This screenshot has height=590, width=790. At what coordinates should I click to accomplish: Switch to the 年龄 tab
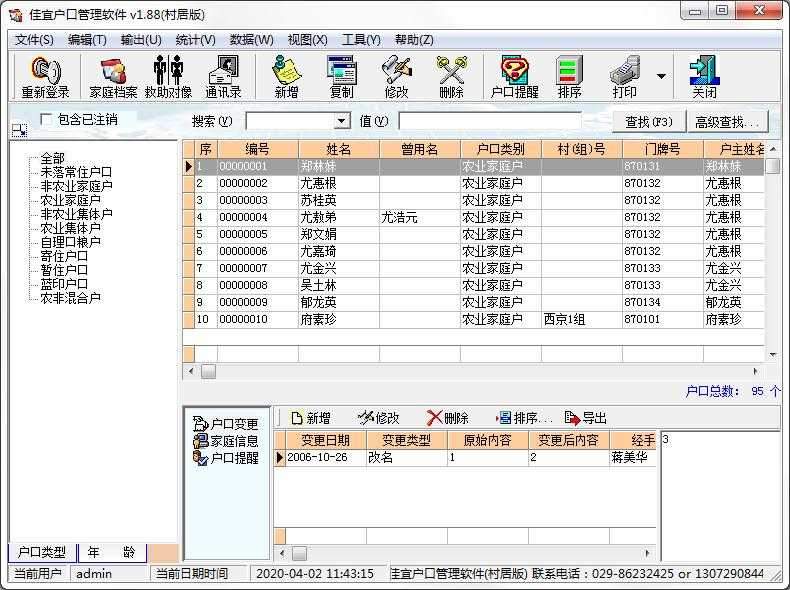tap(111, 552)
